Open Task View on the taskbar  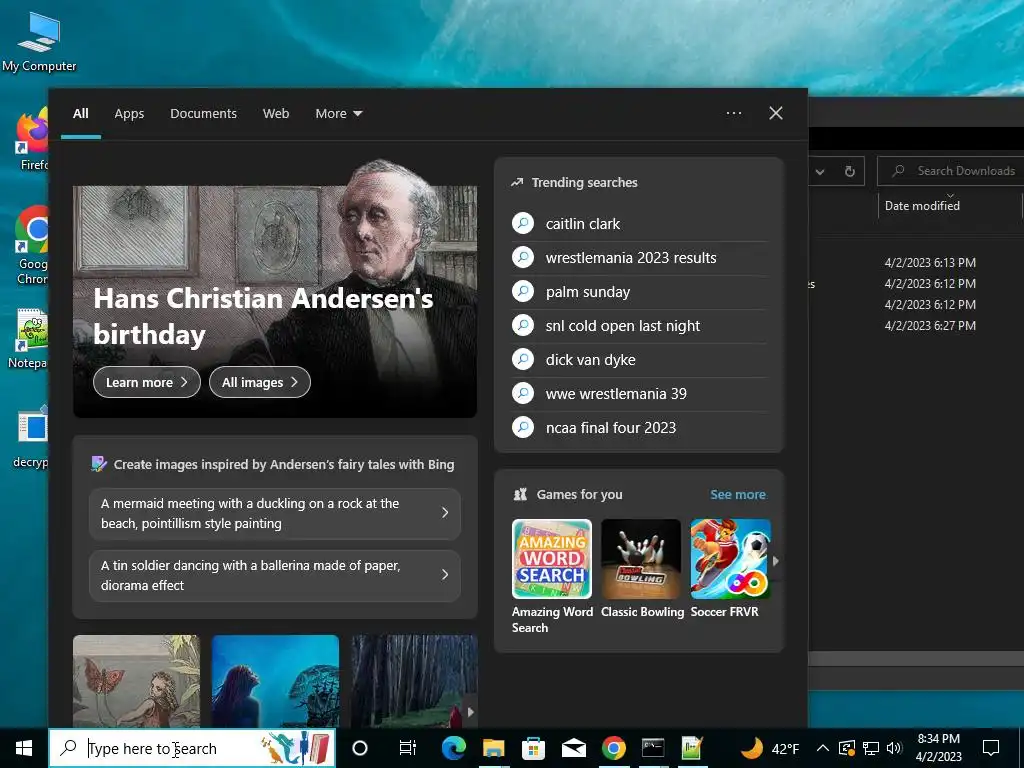click(x=408, y=748)
